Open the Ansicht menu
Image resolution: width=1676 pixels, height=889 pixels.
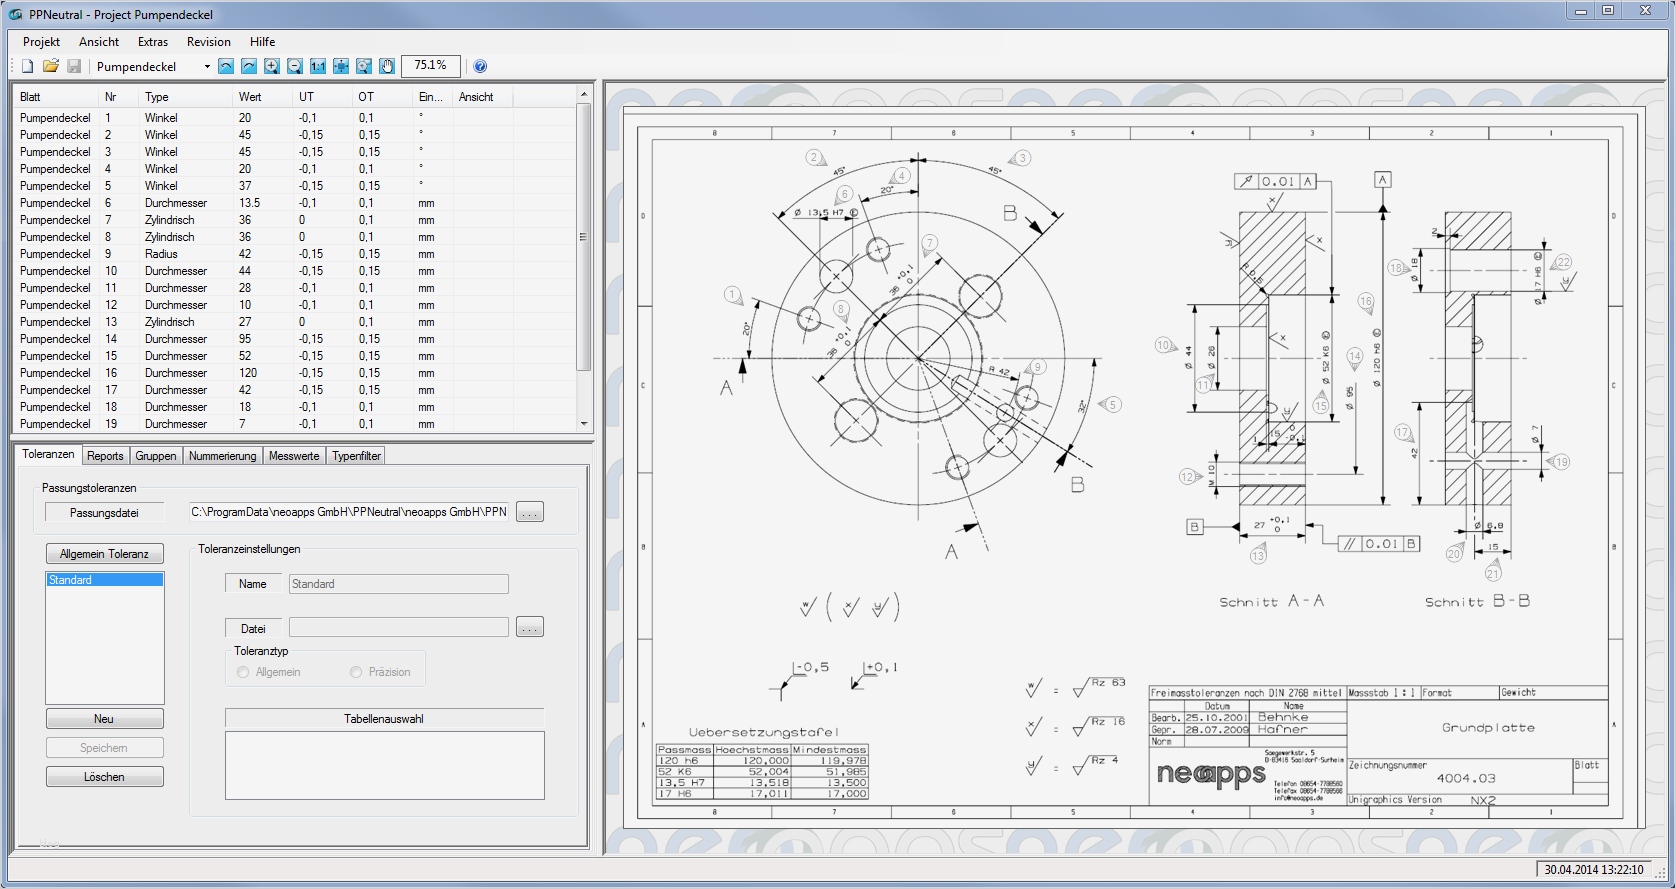coord(99,42)
